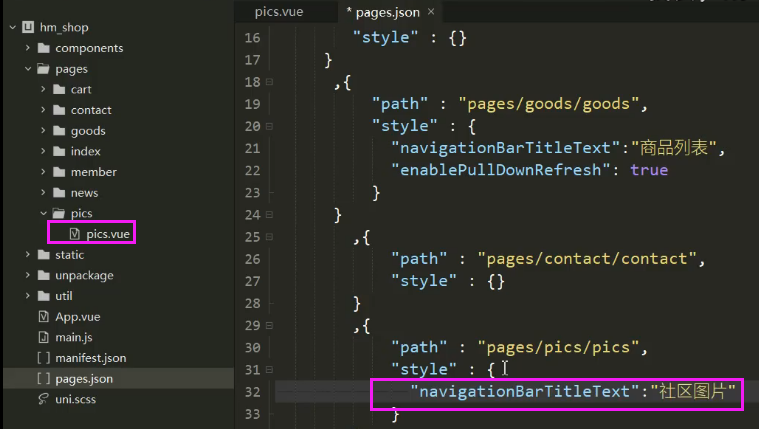The image size is (759, 429).
Task: Click the pages.json bracket icon in tree
Action: [44, 379]
